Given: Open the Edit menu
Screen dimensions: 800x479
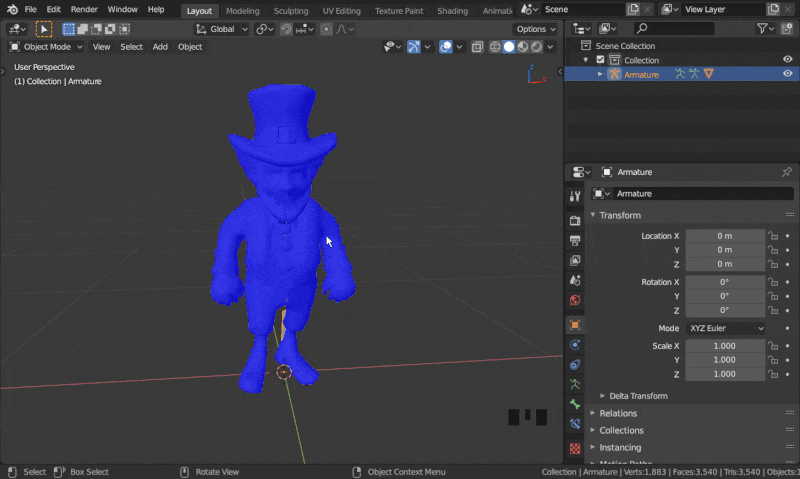Looking at the screenshot, I should (54, 9).
